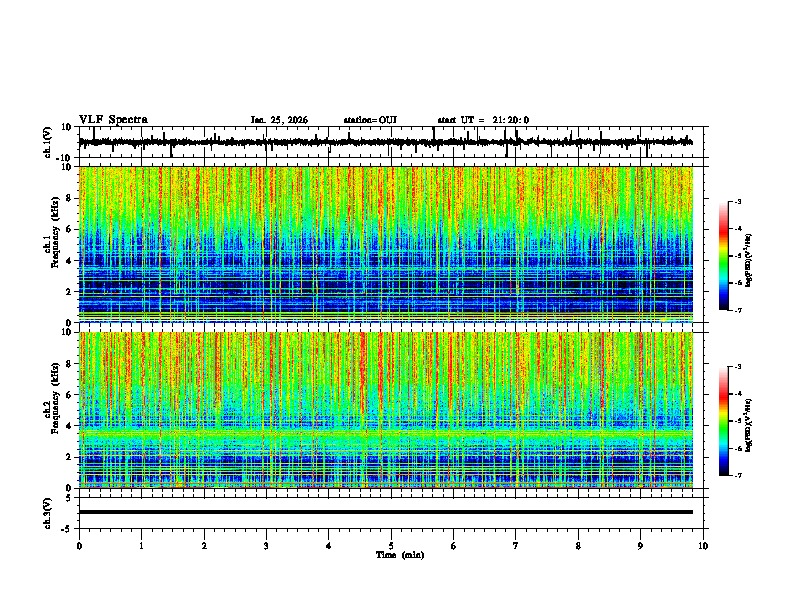Click the "ch.3(V)" axis label

[x=48, y=513]
